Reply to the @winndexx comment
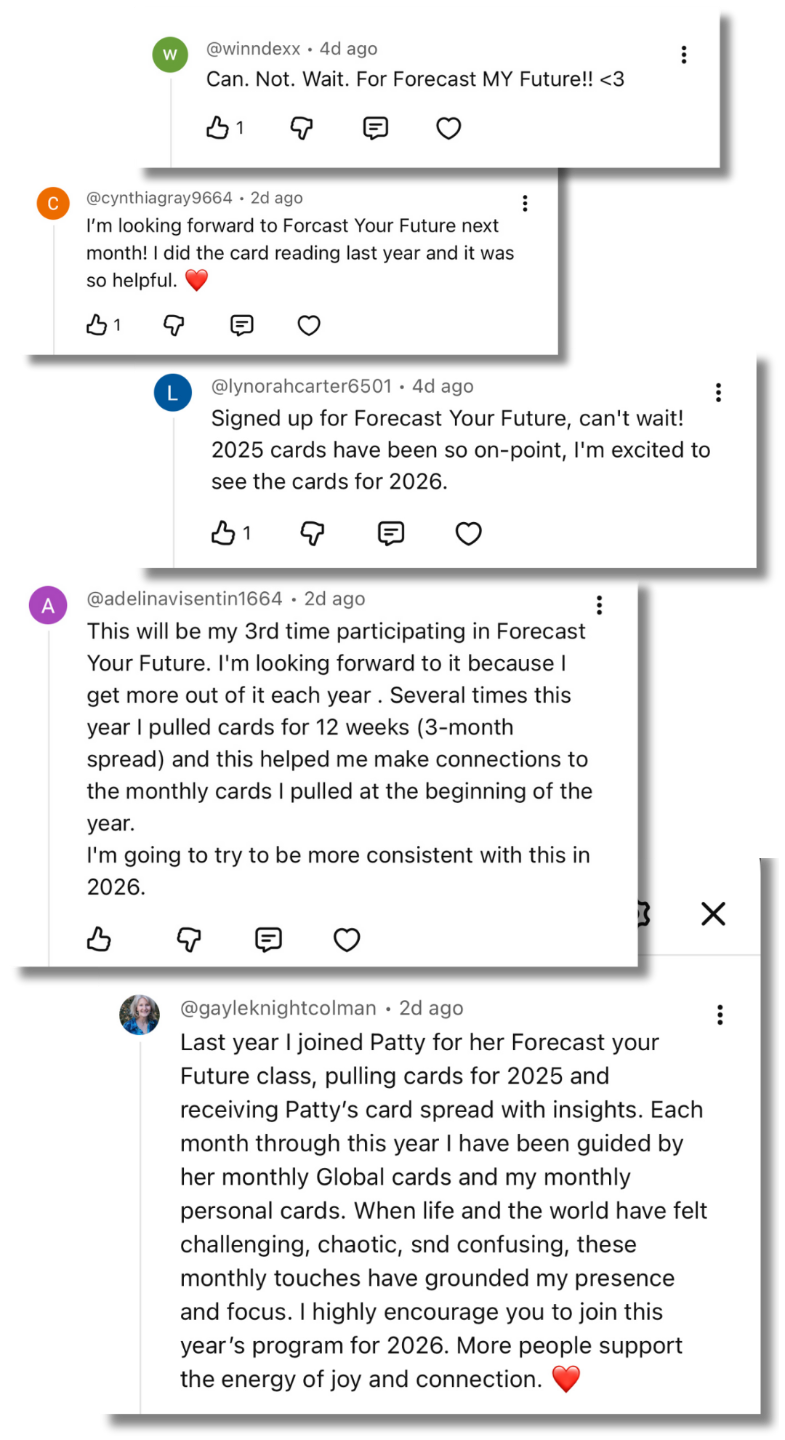Viewport: 785px width, 1440px height. [x=375, y=128]
